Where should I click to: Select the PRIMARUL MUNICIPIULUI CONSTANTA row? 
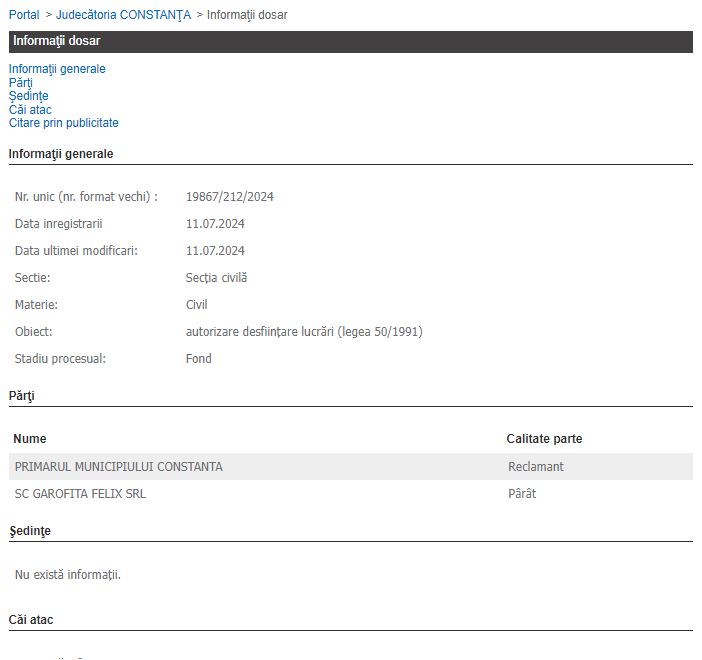pyautogui.click(x=119, y=467)
